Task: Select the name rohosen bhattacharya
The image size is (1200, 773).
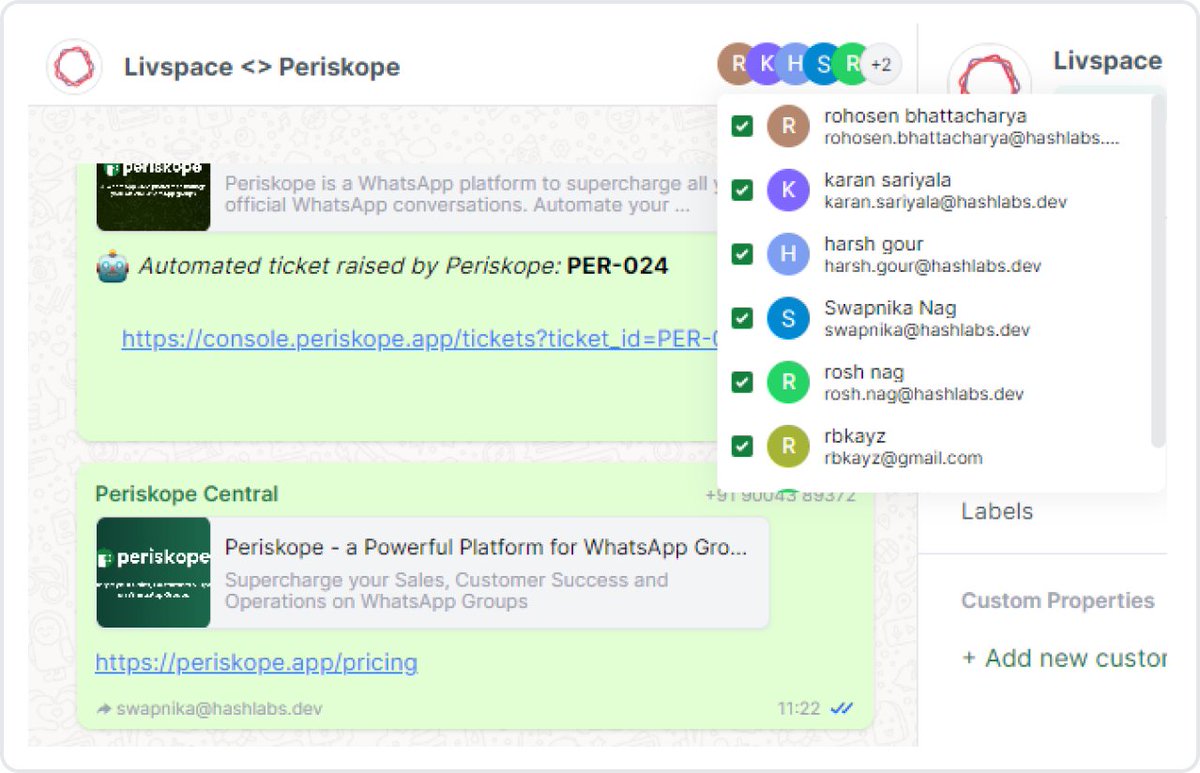Action: (x=925, y=116)
